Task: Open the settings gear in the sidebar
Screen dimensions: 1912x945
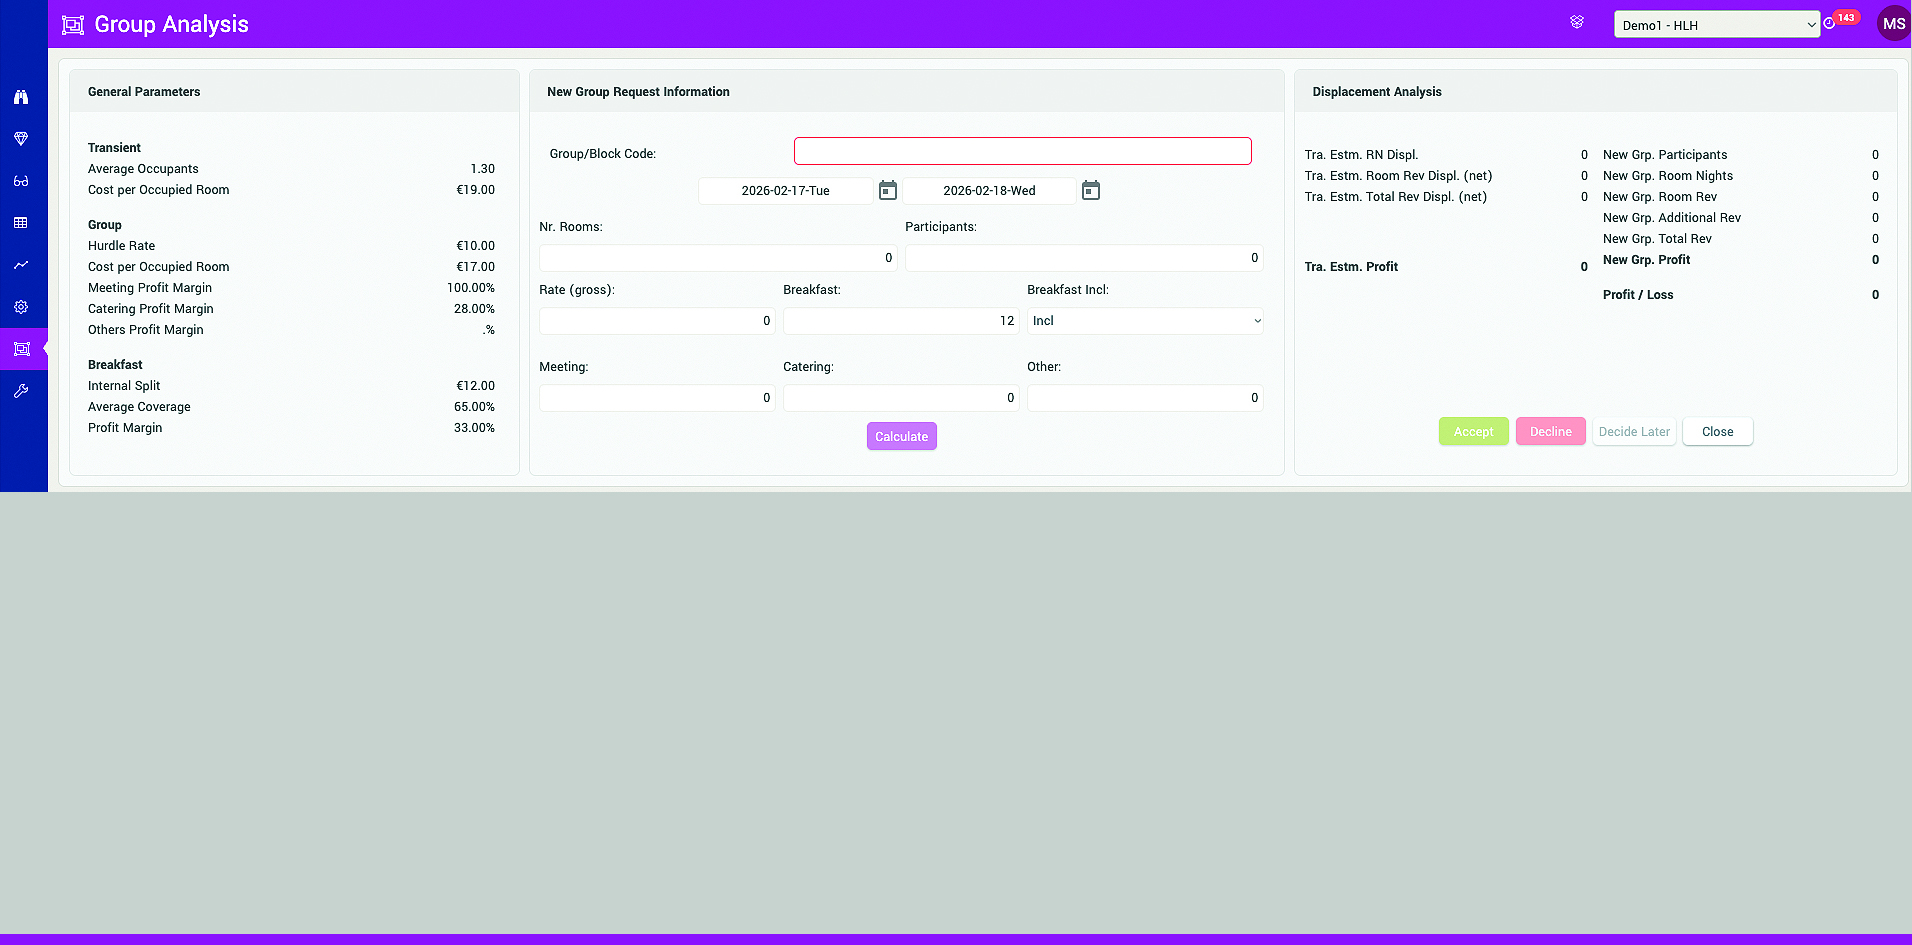Action: [x=21, y=307]
